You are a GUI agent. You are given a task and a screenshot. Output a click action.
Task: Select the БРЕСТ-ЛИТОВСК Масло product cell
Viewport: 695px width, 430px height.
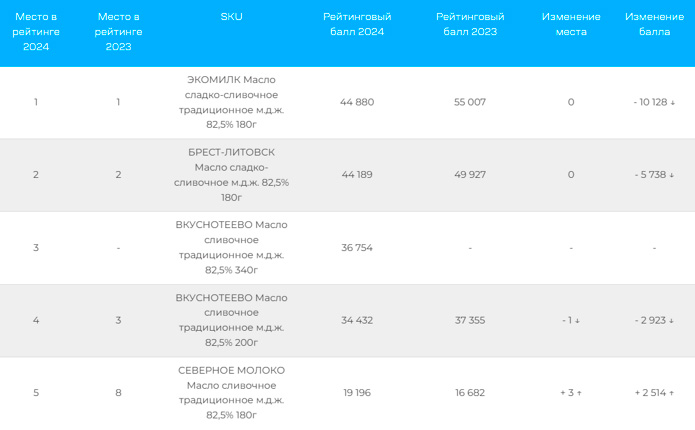click(x=231, y=175)
